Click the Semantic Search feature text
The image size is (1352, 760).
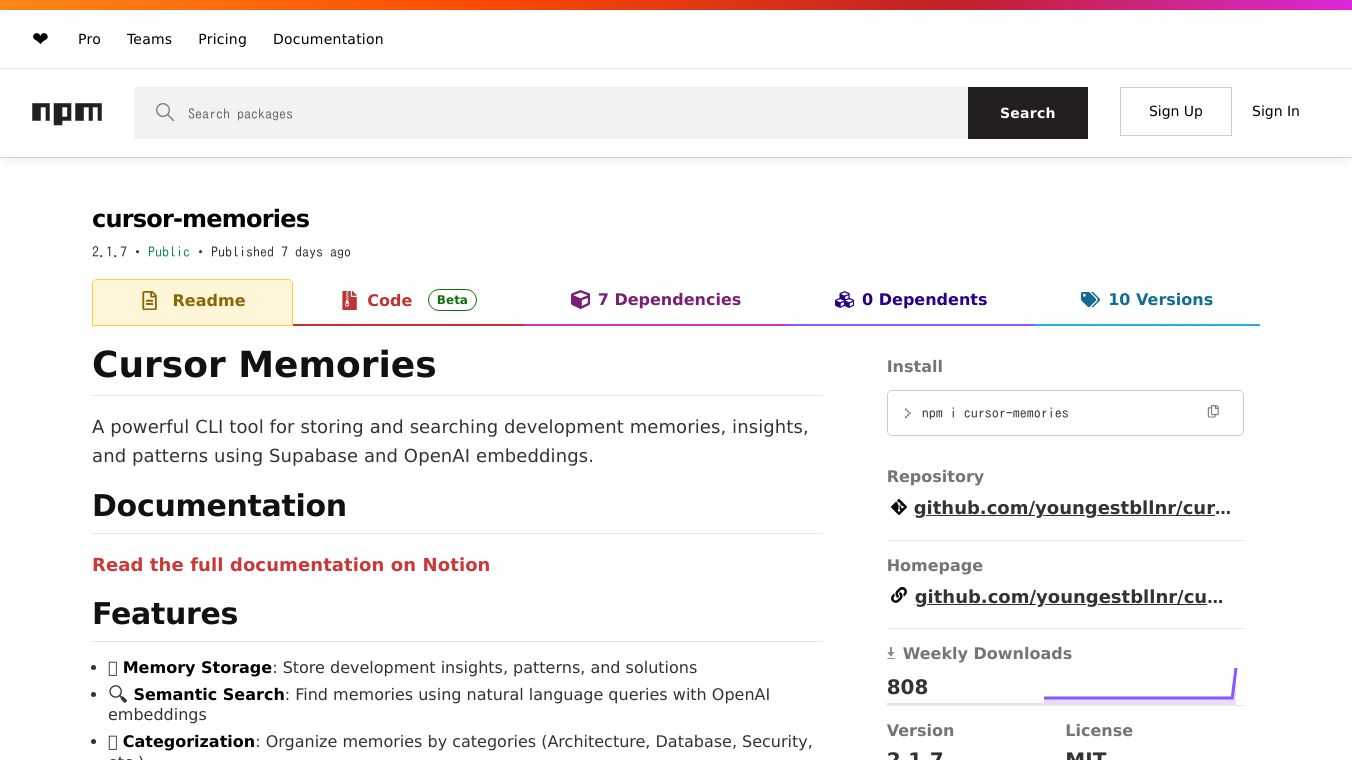(209, 694)
